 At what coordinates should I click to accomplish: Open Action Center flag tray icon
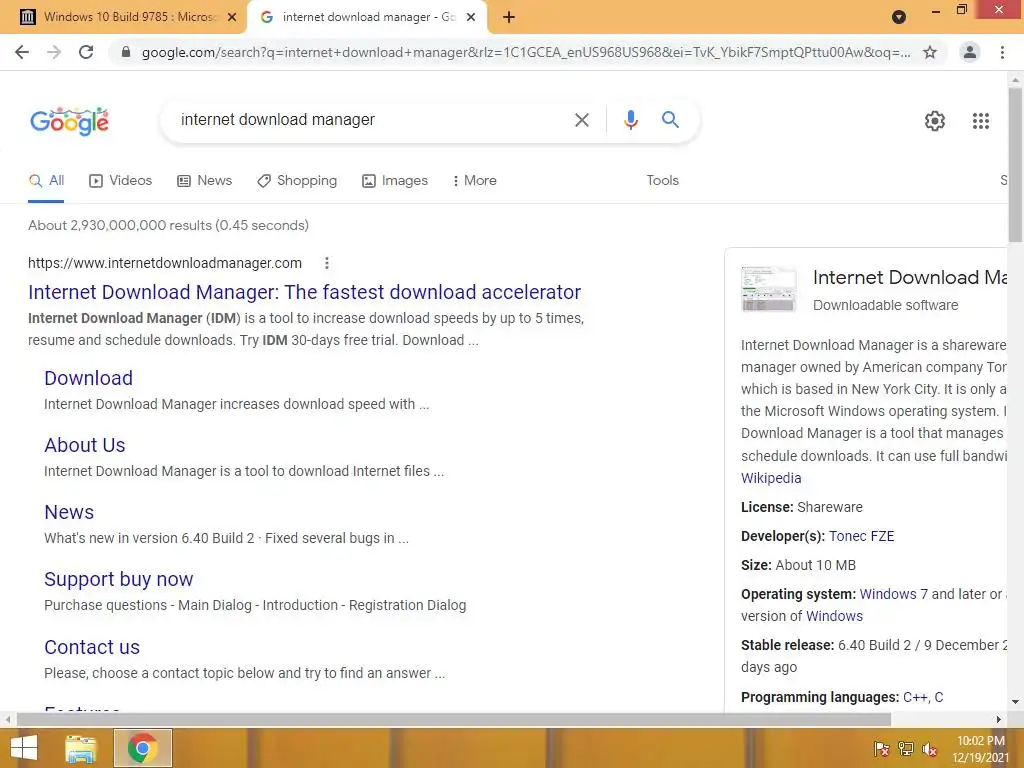[881, 749]
